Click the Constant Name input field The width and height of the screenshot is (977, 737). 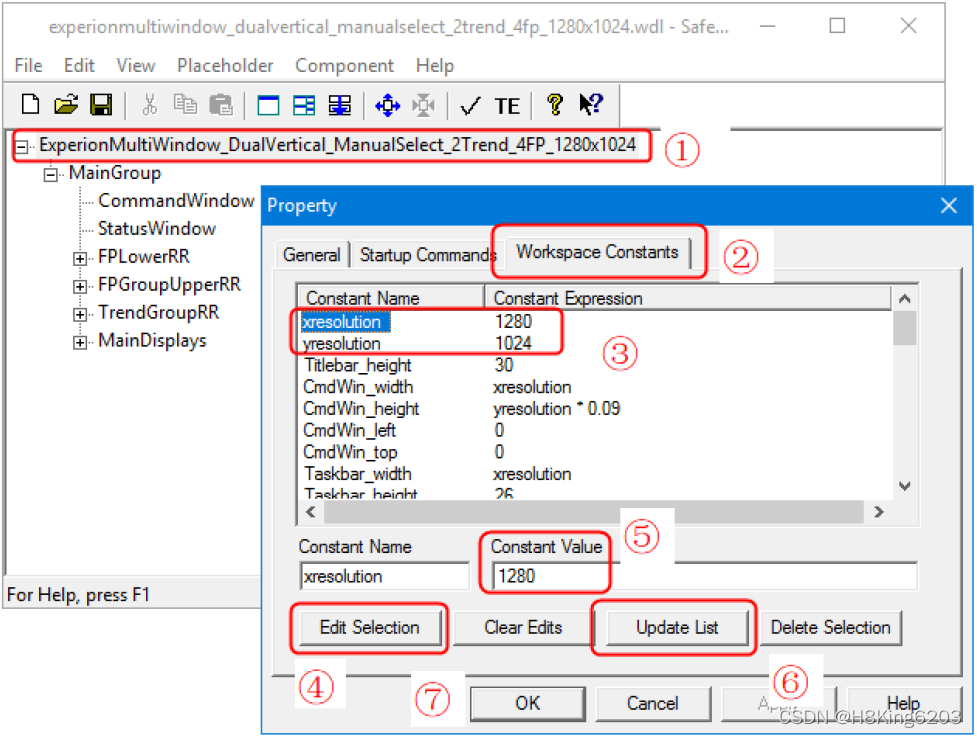[384, 576]
